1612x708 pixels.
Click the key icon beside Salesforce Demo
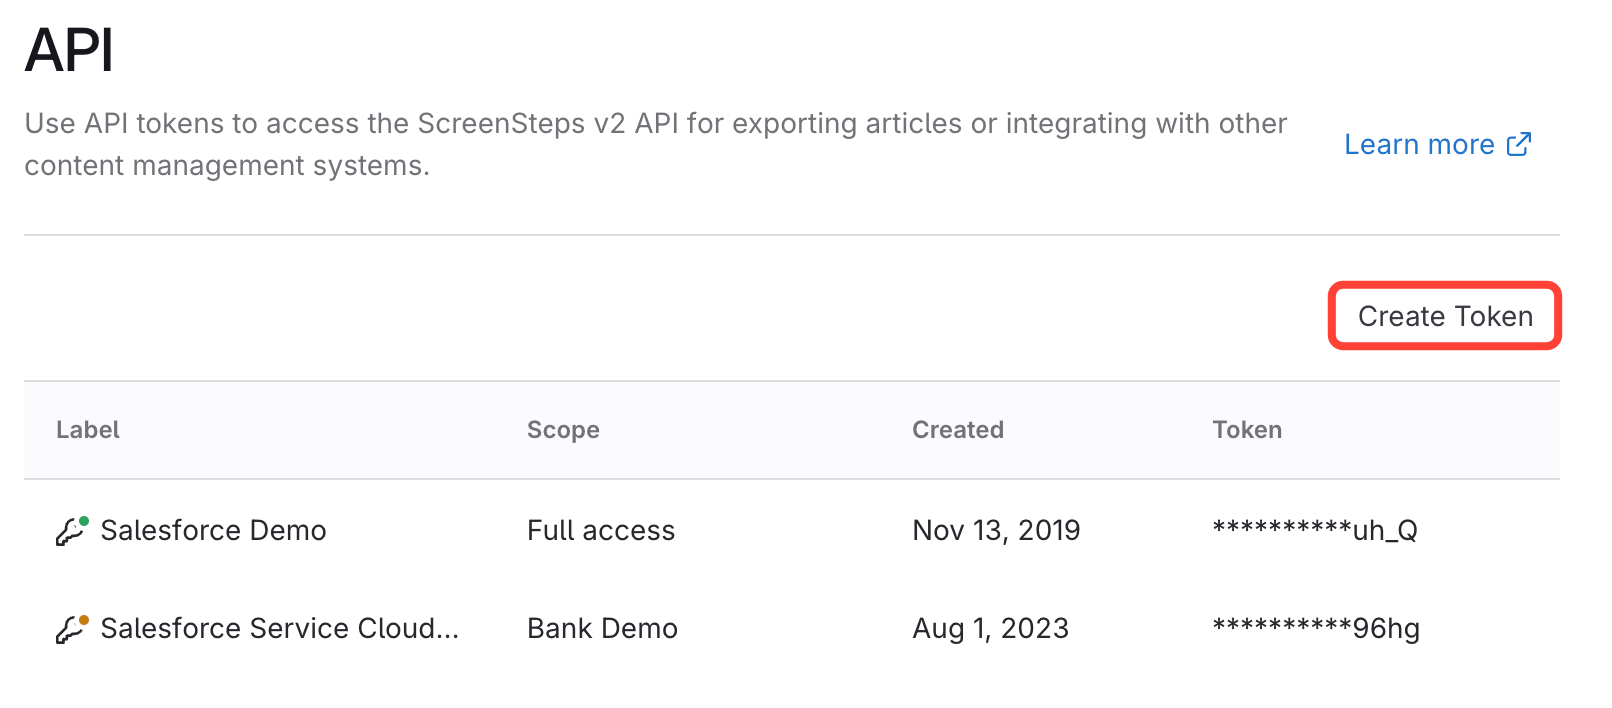[69, 532]
